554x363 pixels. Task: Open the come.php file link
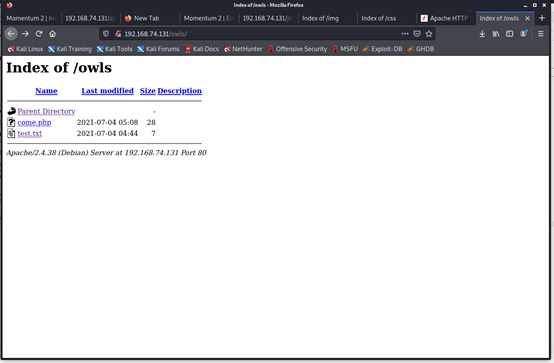tap(34, 122)
